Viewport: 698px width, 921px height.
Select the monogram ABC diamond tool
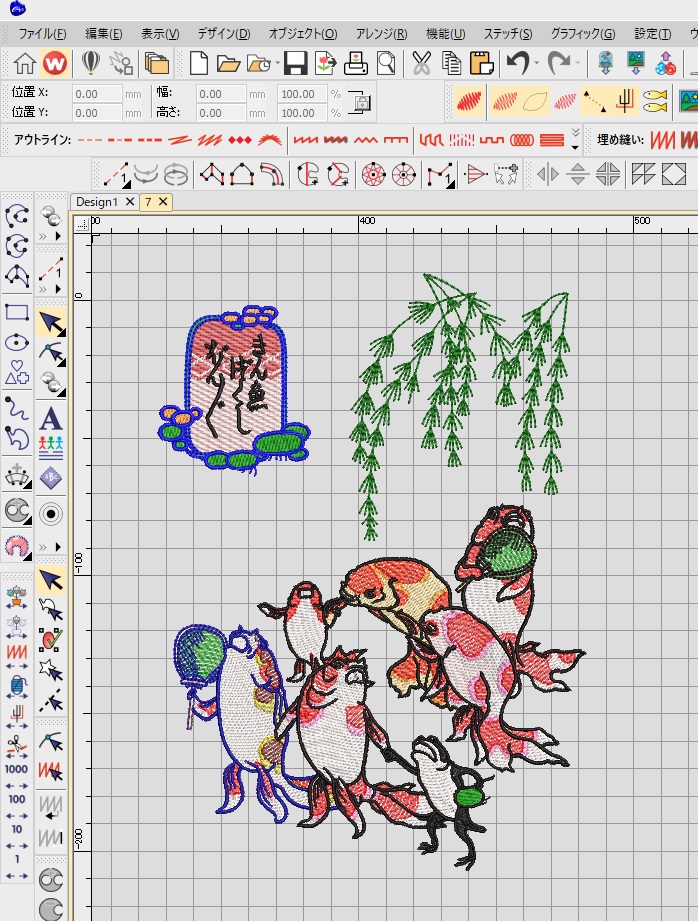[x=51, y=478]
